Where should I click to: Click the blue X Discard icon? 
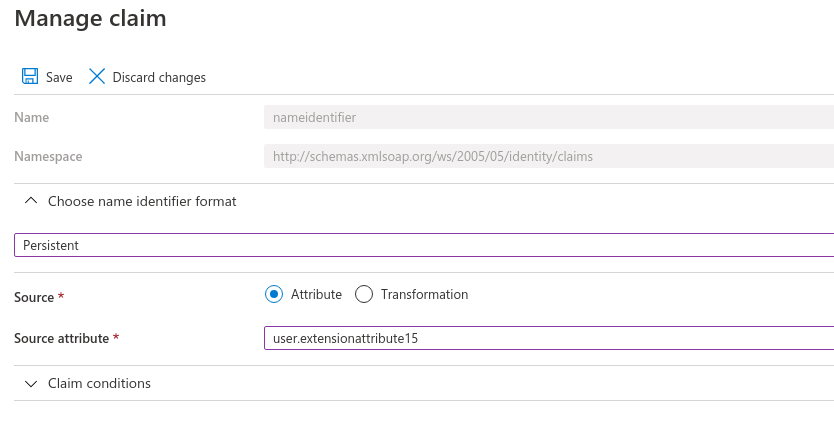97,76
